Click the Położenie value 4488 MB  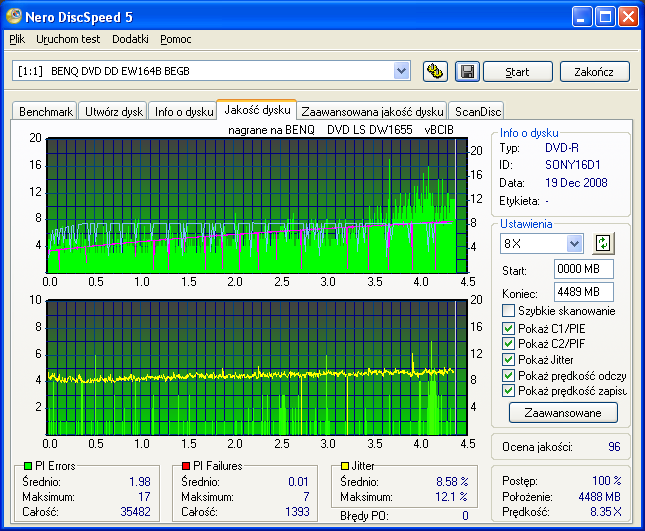coord(599,497)
